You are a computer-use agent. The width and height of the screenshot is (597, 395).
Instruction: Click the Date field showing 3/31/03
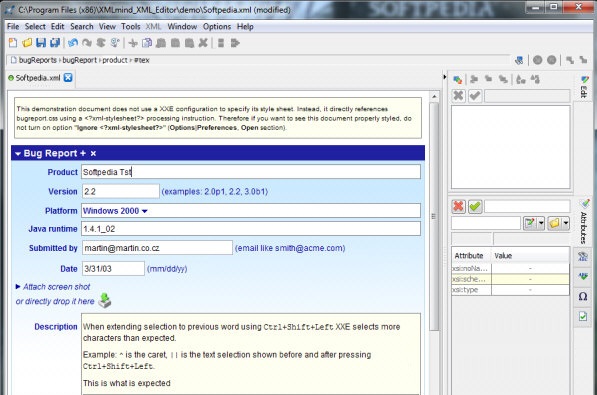[113, 269]
